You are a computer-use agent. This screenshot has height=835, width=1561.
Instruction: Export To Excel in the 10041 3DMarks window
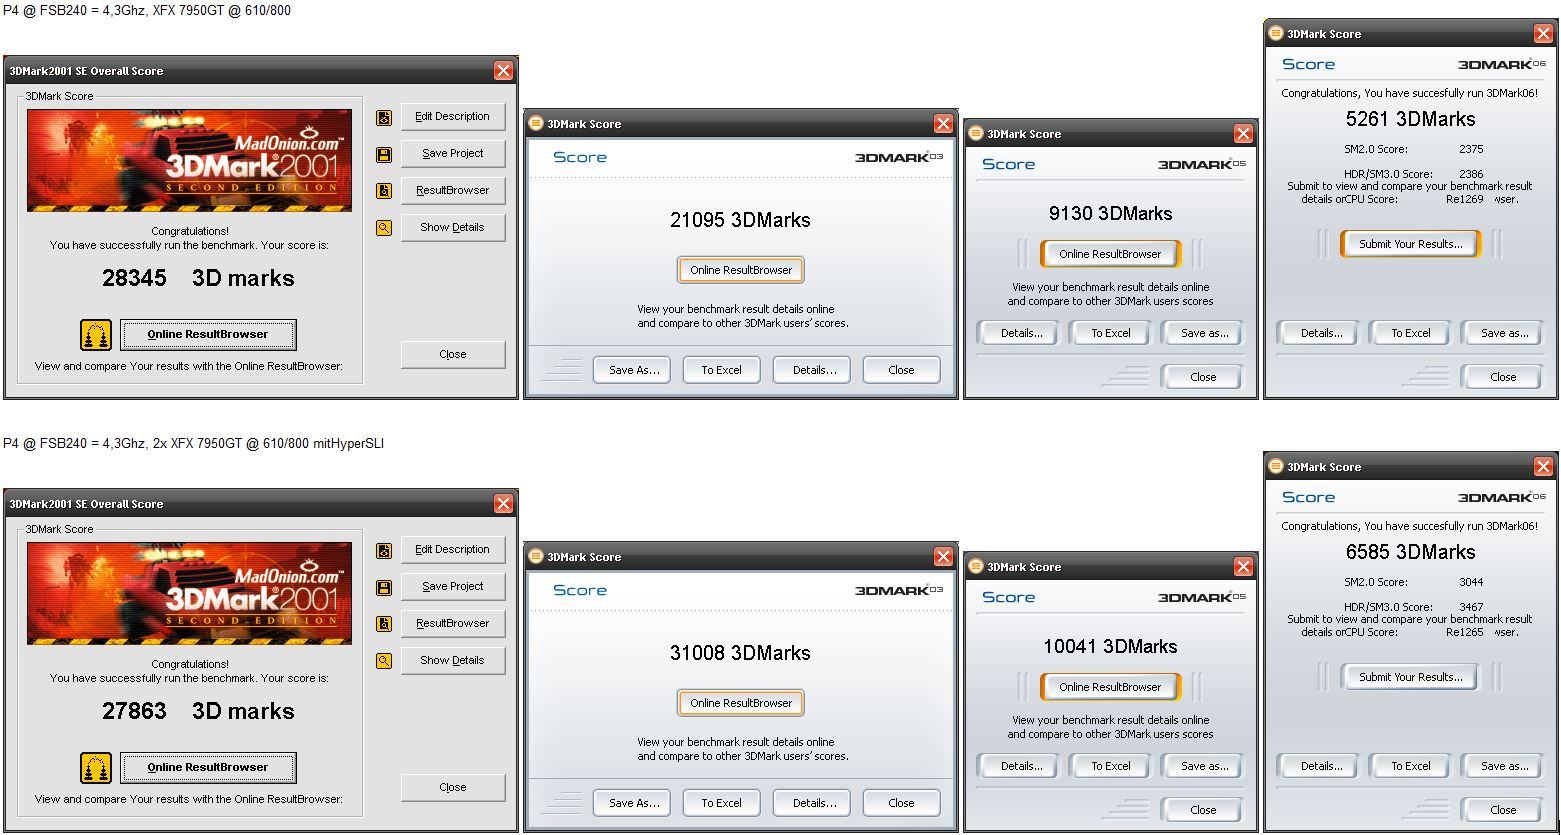1110,766
